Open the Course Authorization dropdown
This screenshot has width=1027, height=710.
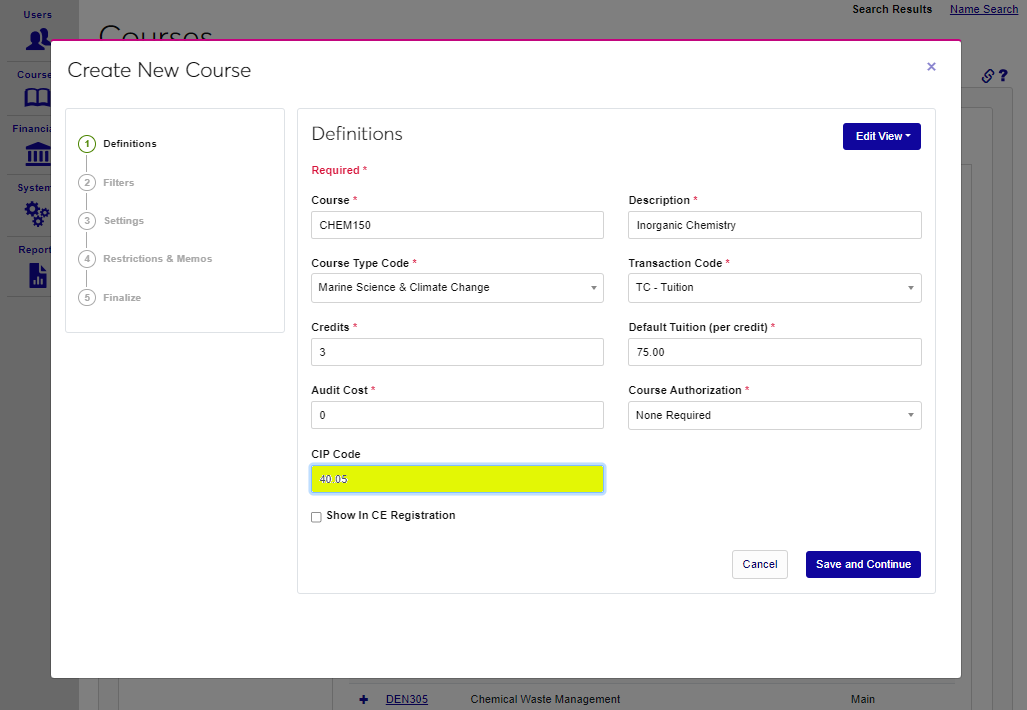(x=774, y=415)
